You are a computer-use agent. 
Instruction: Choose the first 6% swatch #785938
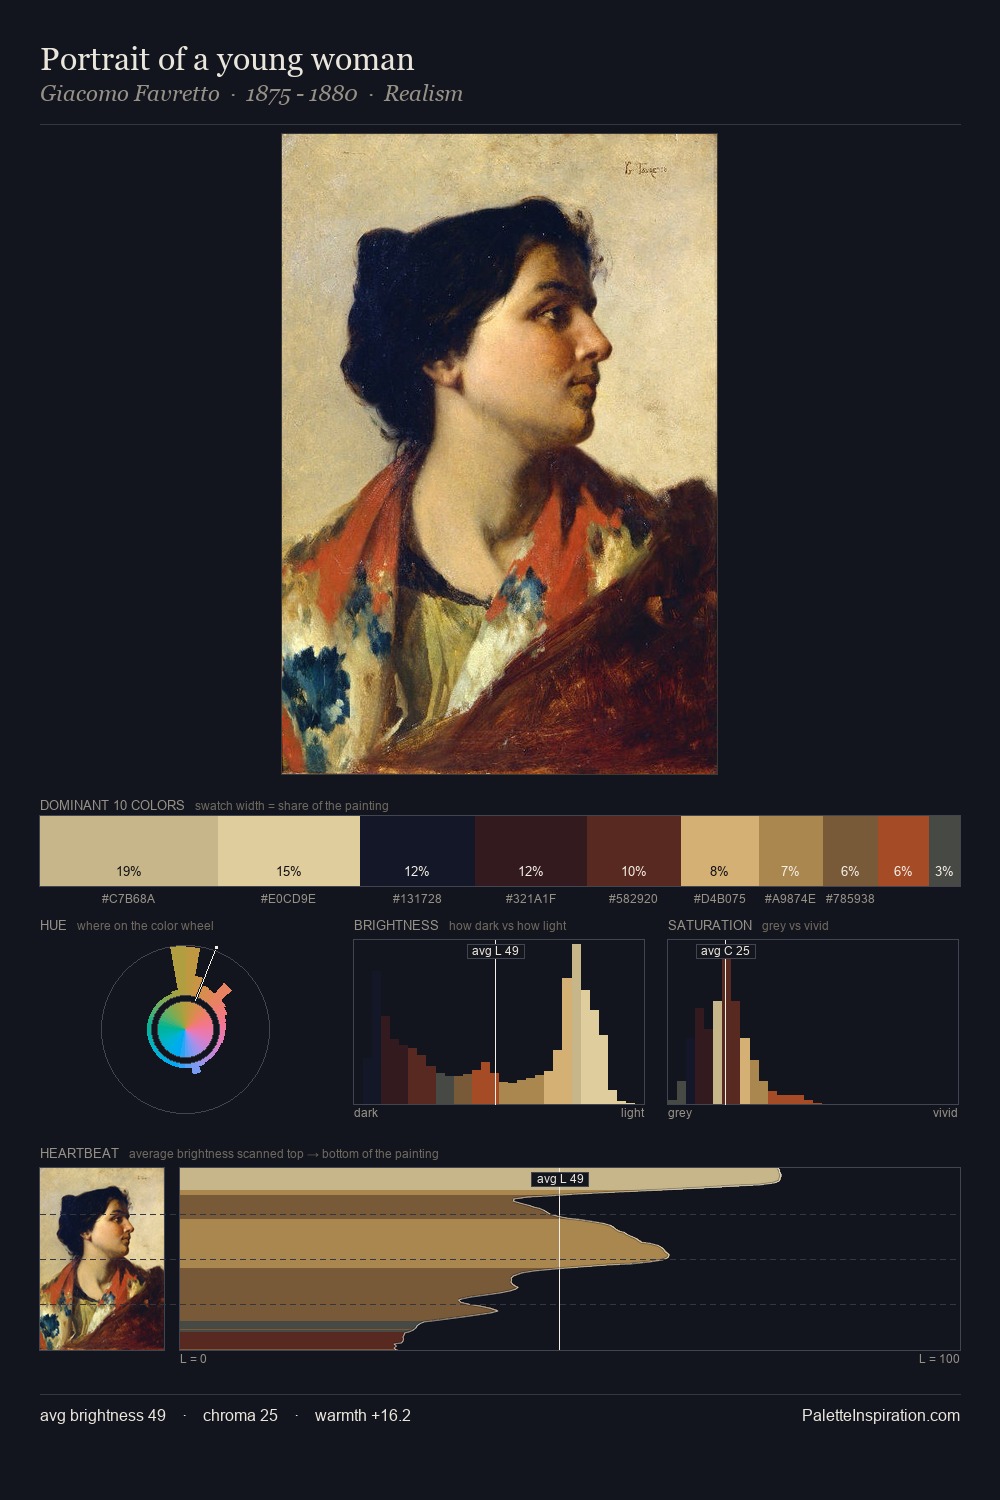click(x=850, y=851)
